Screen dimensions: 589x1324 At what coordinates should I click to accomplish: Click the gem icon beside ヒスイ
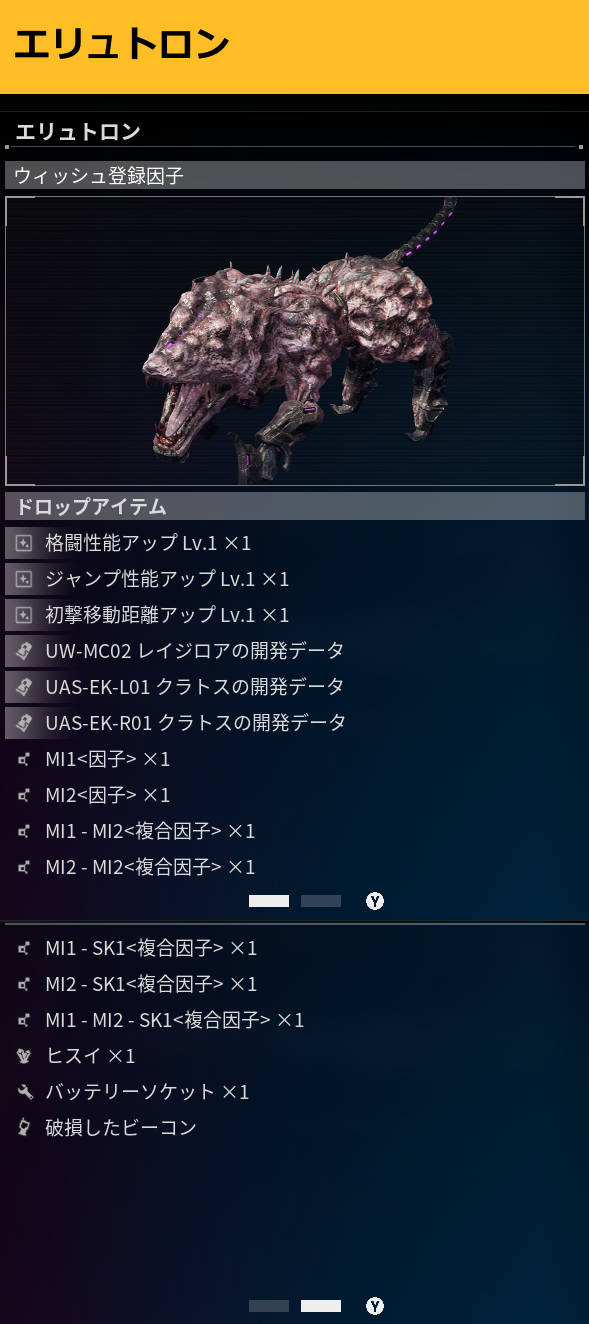click(x=24, y=1056)
